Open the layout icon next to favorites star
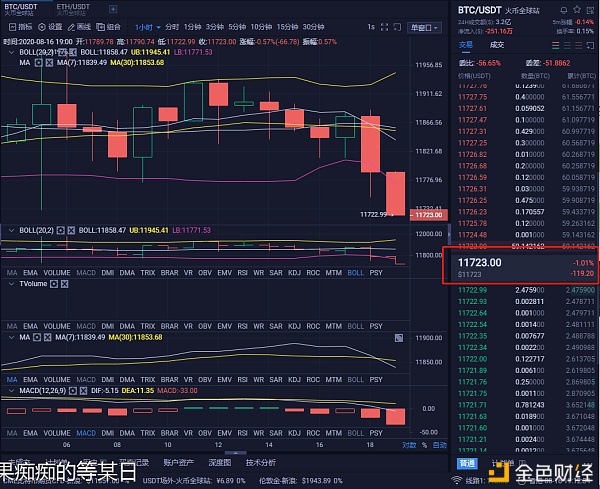 pyautogui.click(x=590, y=10)
